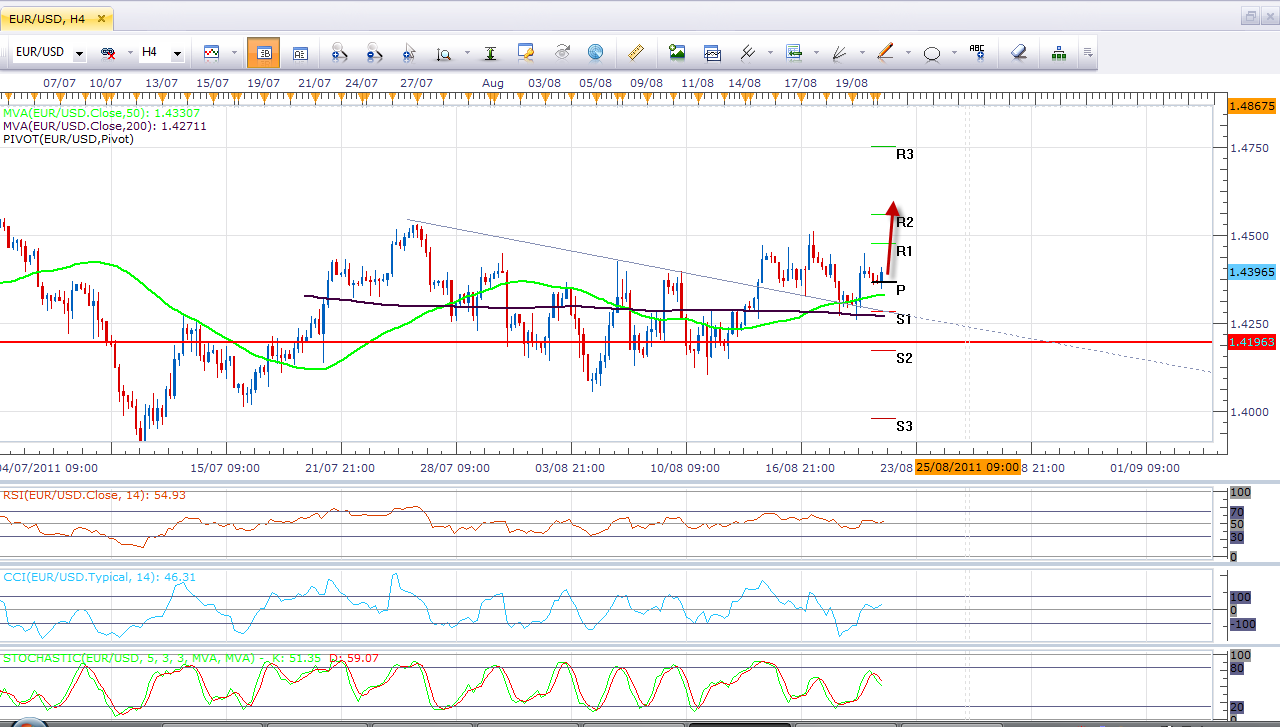Click the restore window icon at top right
Screen dimensions: 1280x727
[1250, 16]
